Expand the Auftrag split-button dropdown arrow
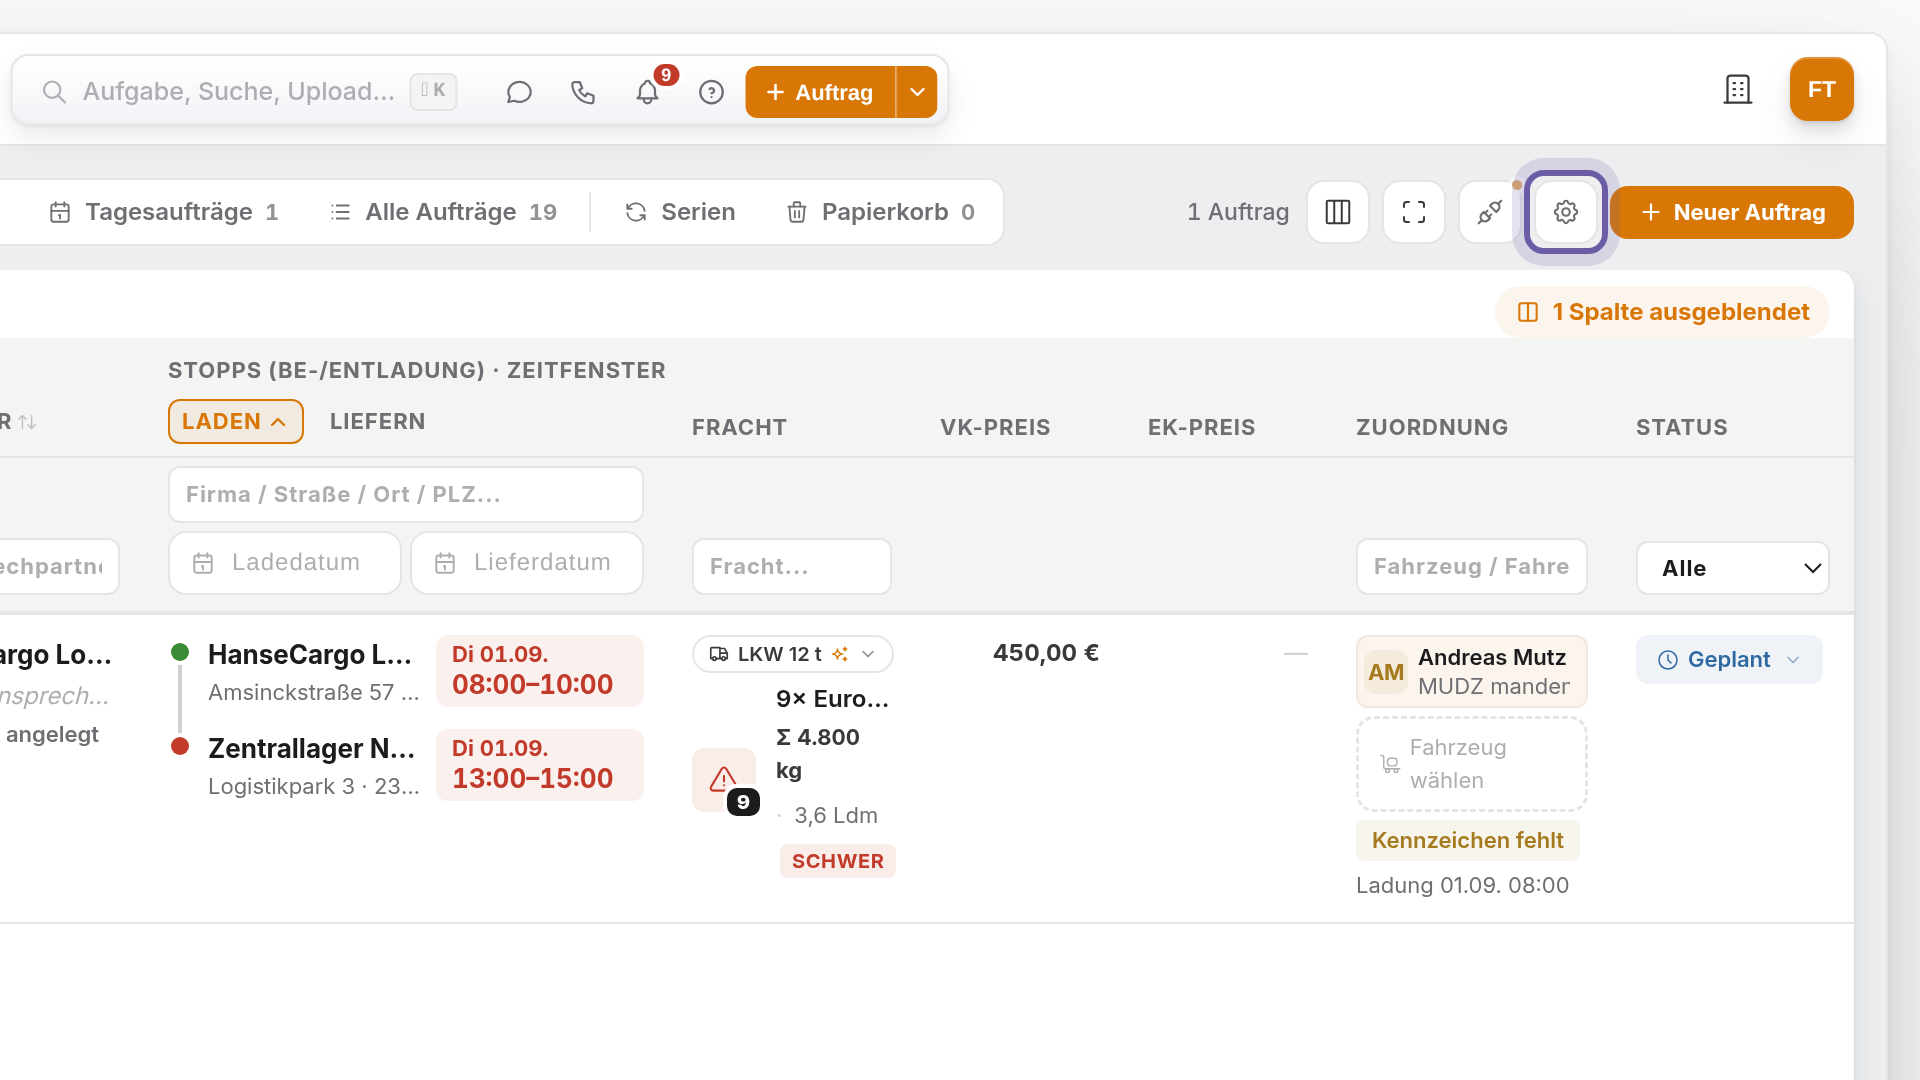The width and height of the screenshot is (1920, 1080). (x=917, y=92)
